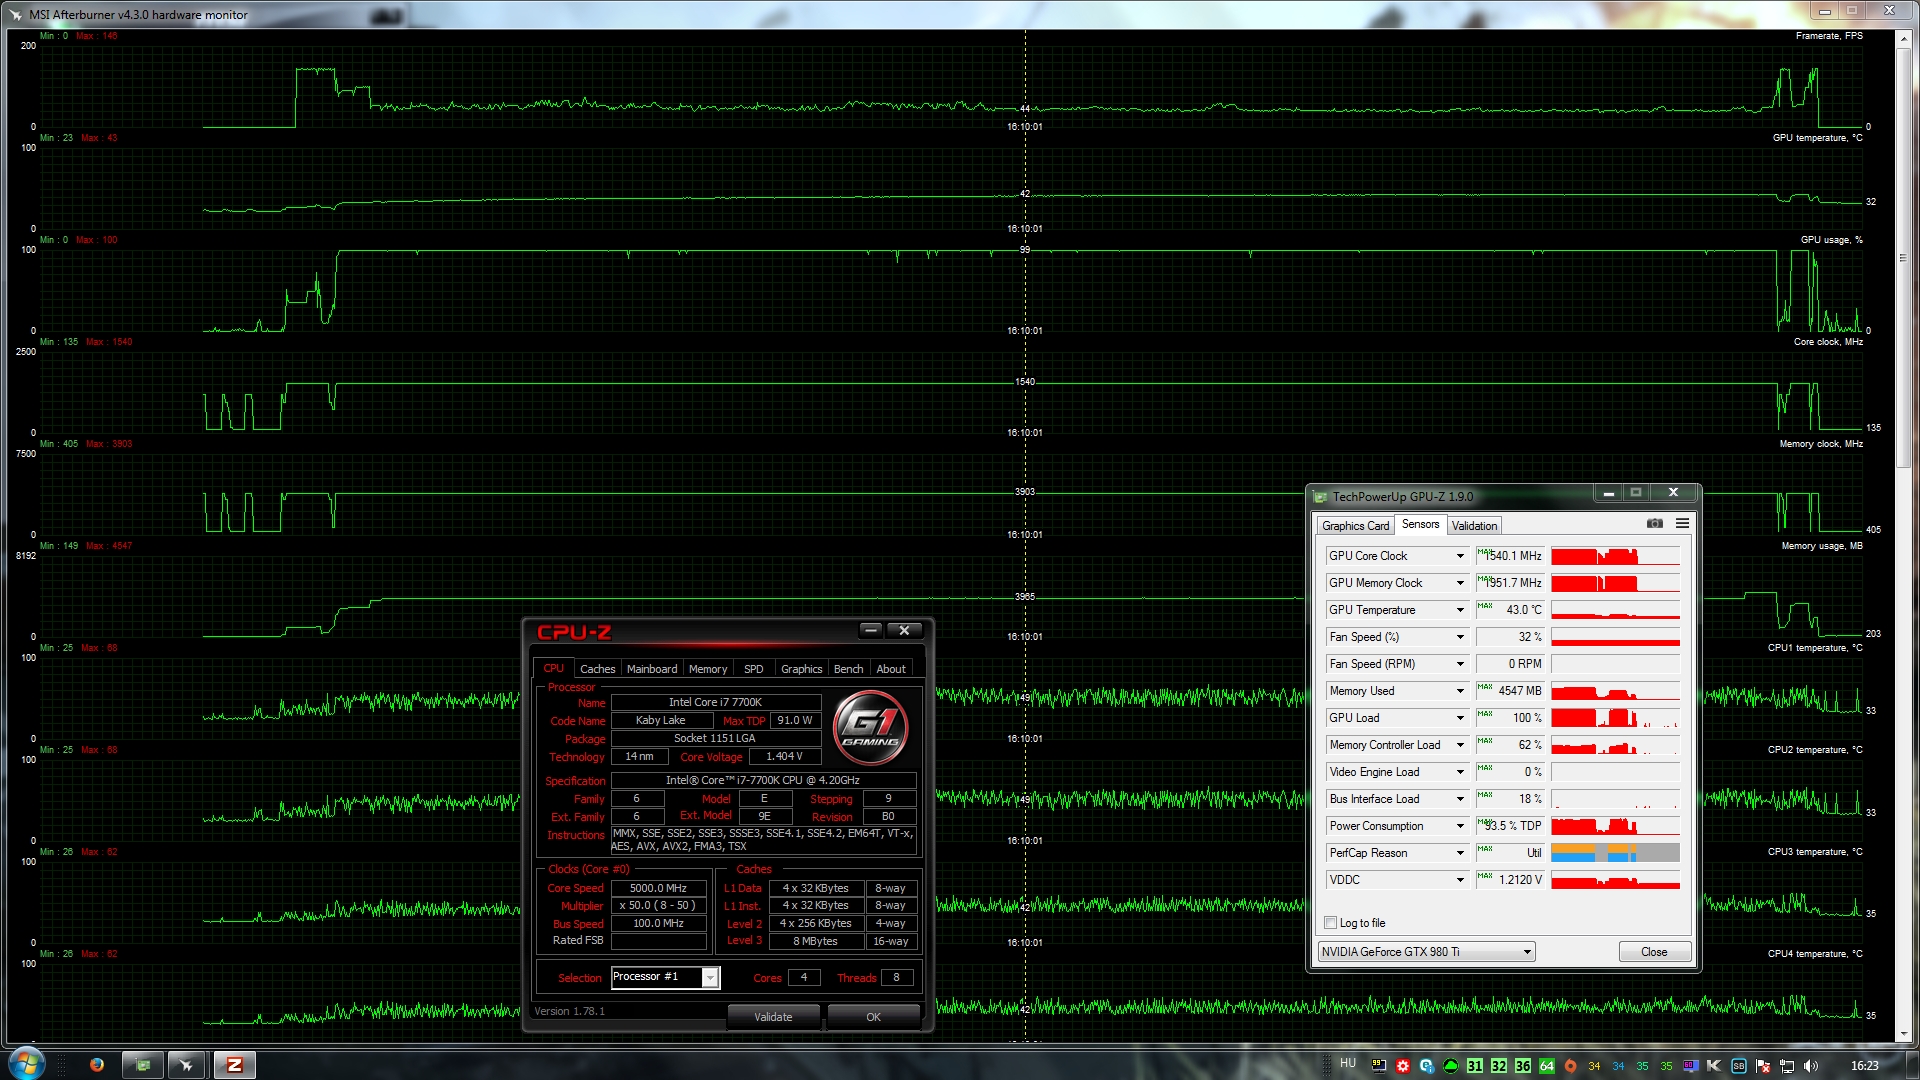The image size is (1920, 1080).
Task: Switch to GPU-Z Validation tab
Action: pos(1474,526)
